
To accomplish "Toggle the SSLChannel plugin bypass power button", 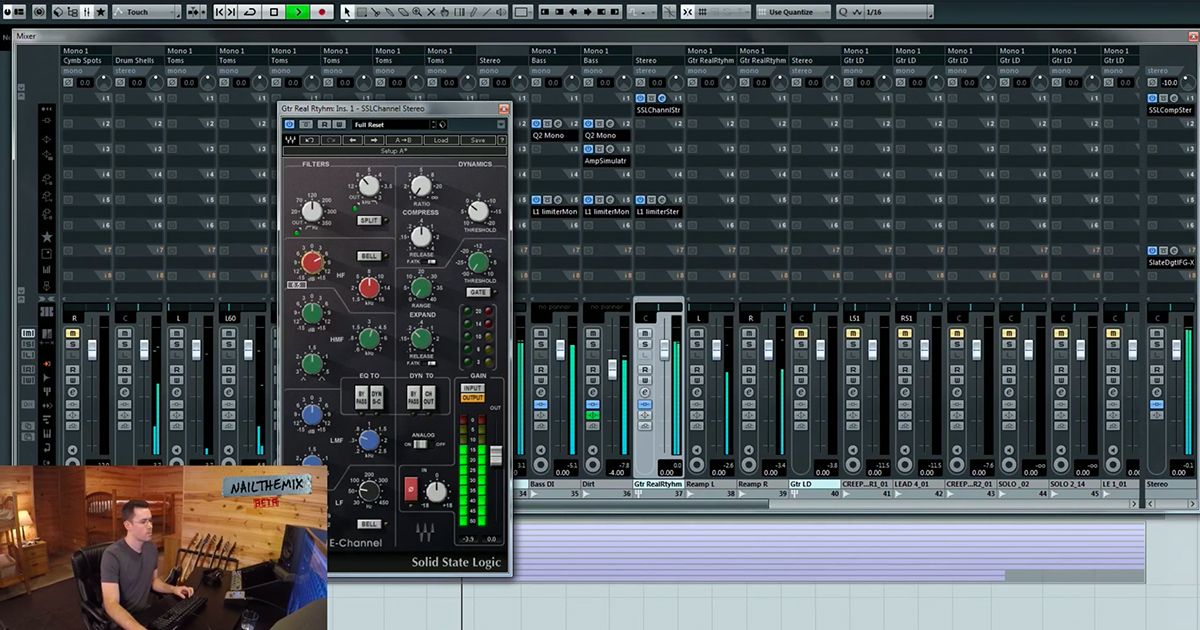I will point(289,124).
